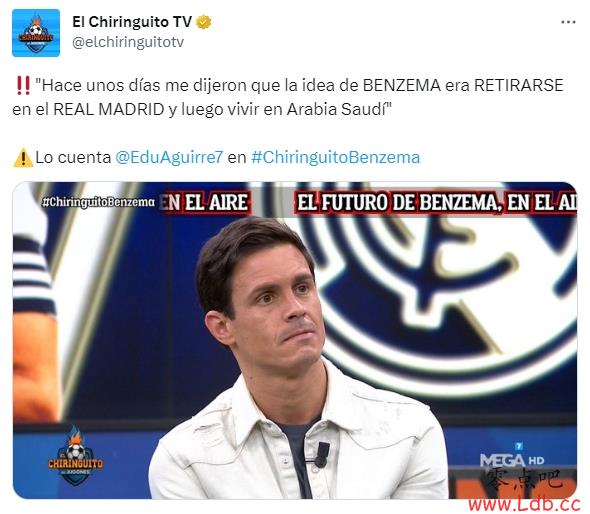This screenshot has width=590, height=514.
Task: Open the tweet's embedded image
Action: (x=295, y=341)
